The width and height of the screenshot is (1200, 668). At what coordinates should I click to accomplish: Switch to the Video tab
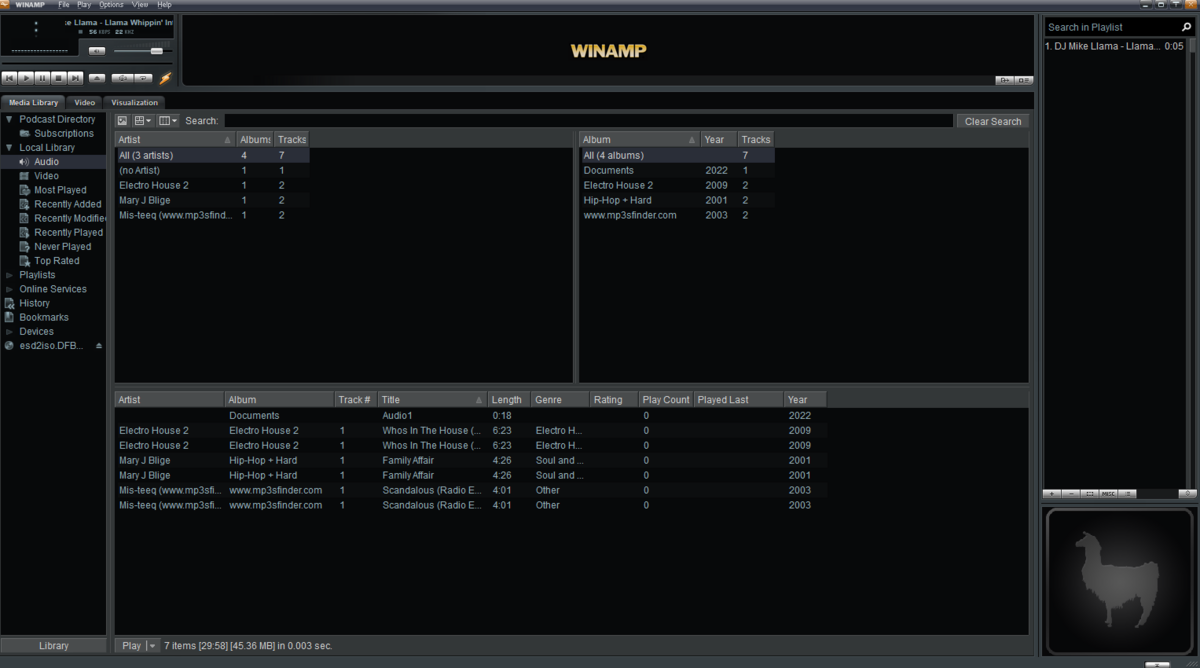click(85, 102)
